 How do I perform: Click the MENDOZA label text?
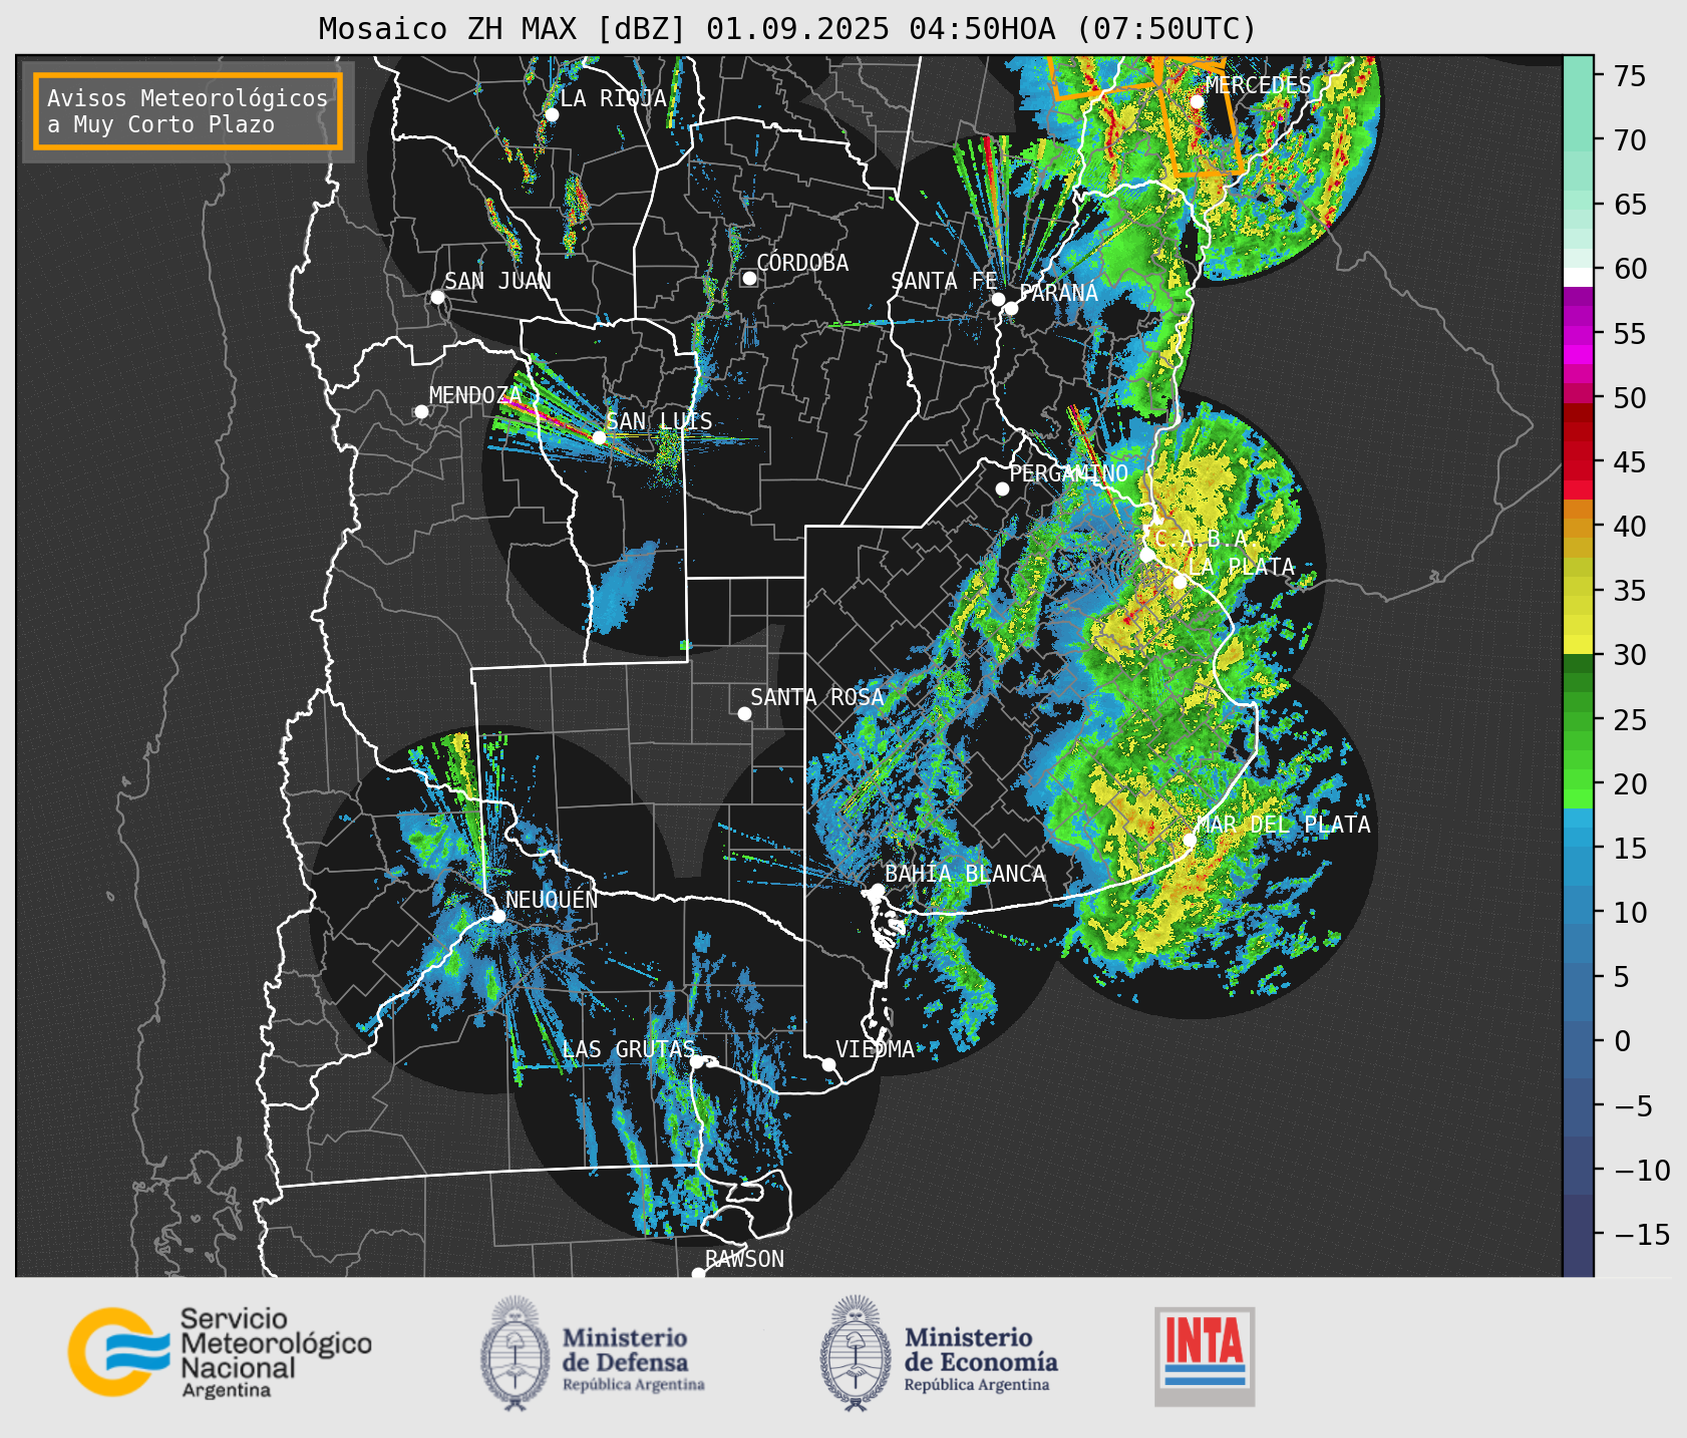[475, 395]
